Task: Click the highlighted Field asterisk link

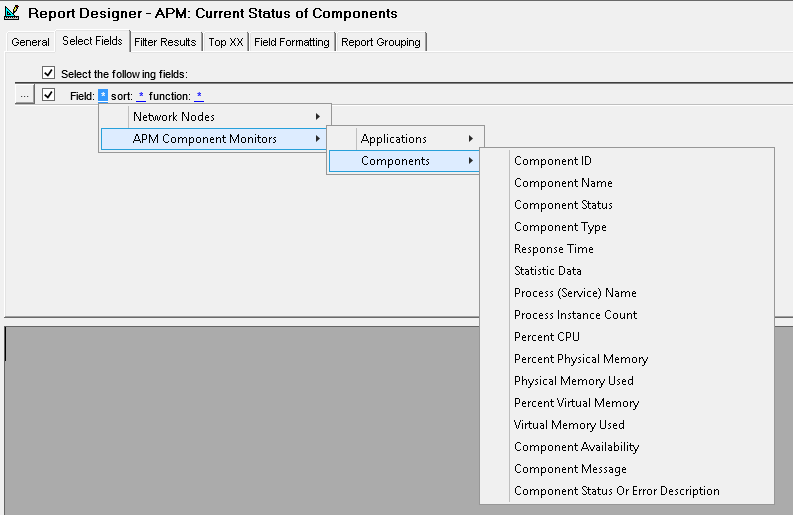Action: coord(103,96)
